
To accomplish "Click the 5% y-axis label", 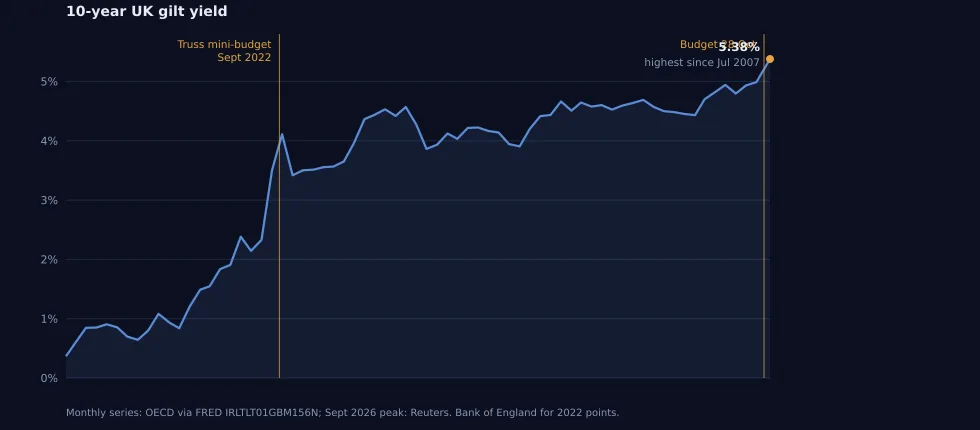I will 49,82.
